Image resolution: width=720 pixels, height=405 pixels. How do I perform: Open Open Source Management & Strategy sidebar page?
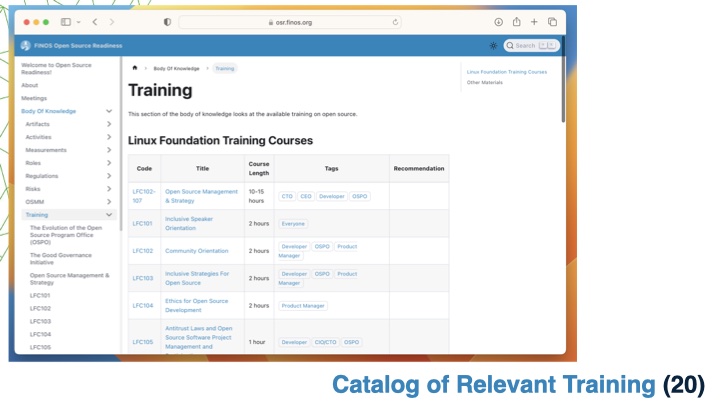tap(70, 279)
